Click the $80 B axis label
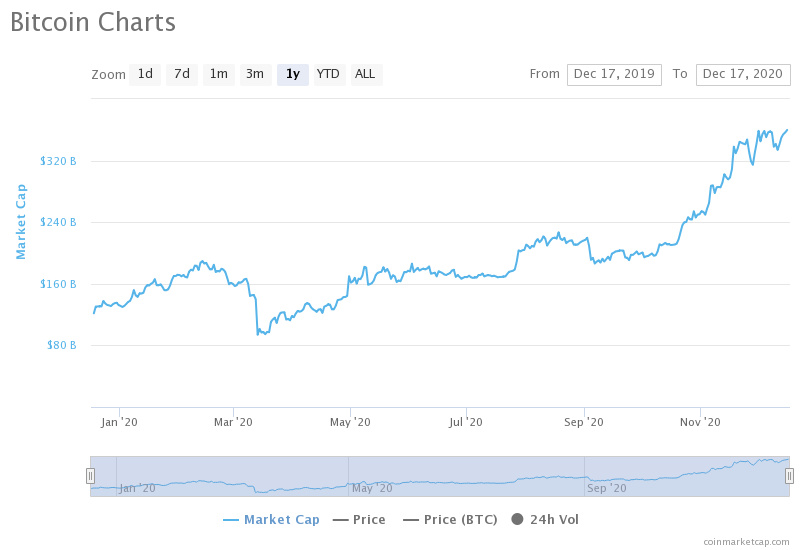Screen dimensions: 800x550 coord(62,345)
